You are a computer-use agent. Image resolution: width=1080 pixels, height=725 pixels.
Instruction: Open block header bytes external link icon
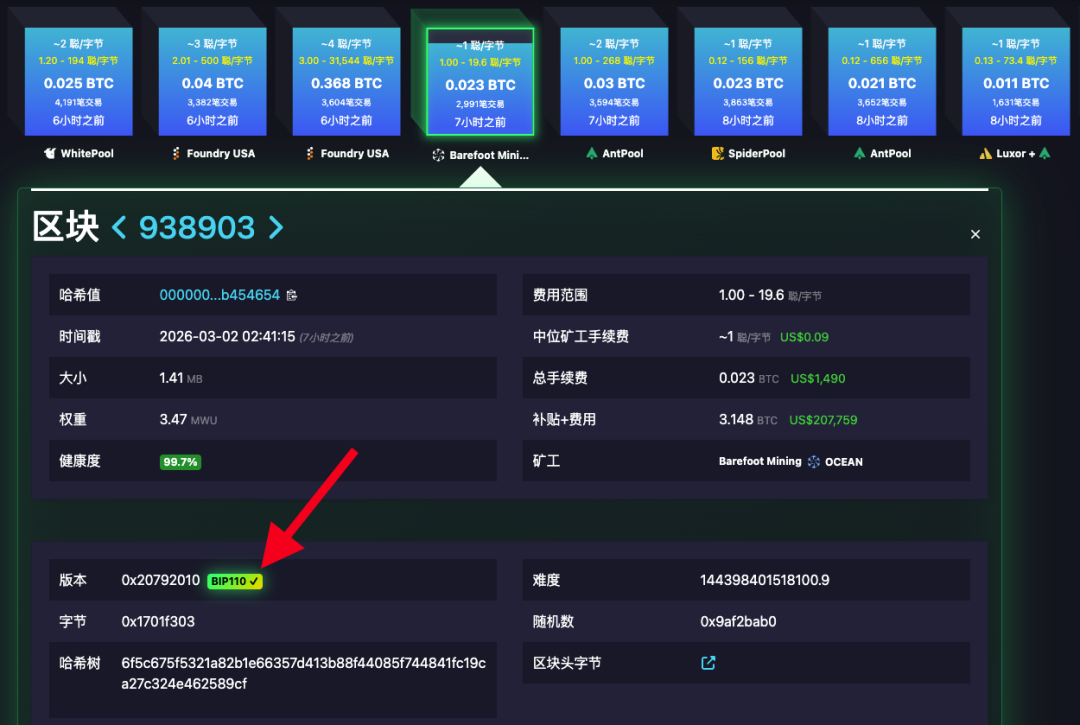point(708,662)
